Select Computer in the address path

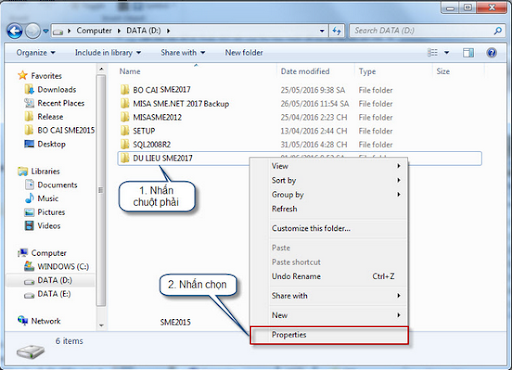point(94,31)
